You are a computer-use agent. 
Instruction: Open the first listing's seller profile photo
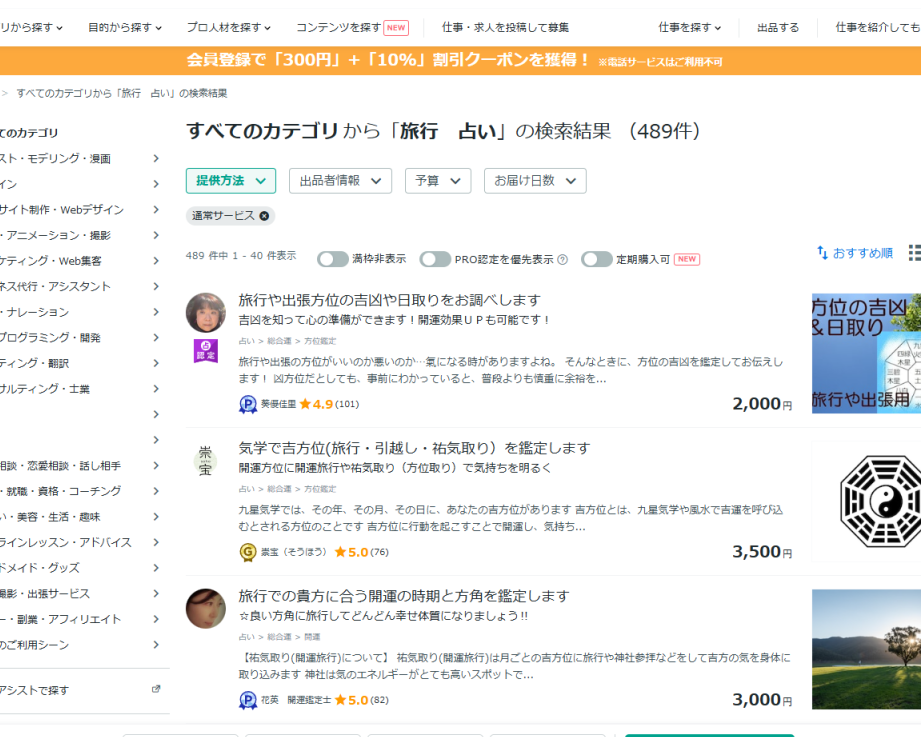tap(205, 313)
